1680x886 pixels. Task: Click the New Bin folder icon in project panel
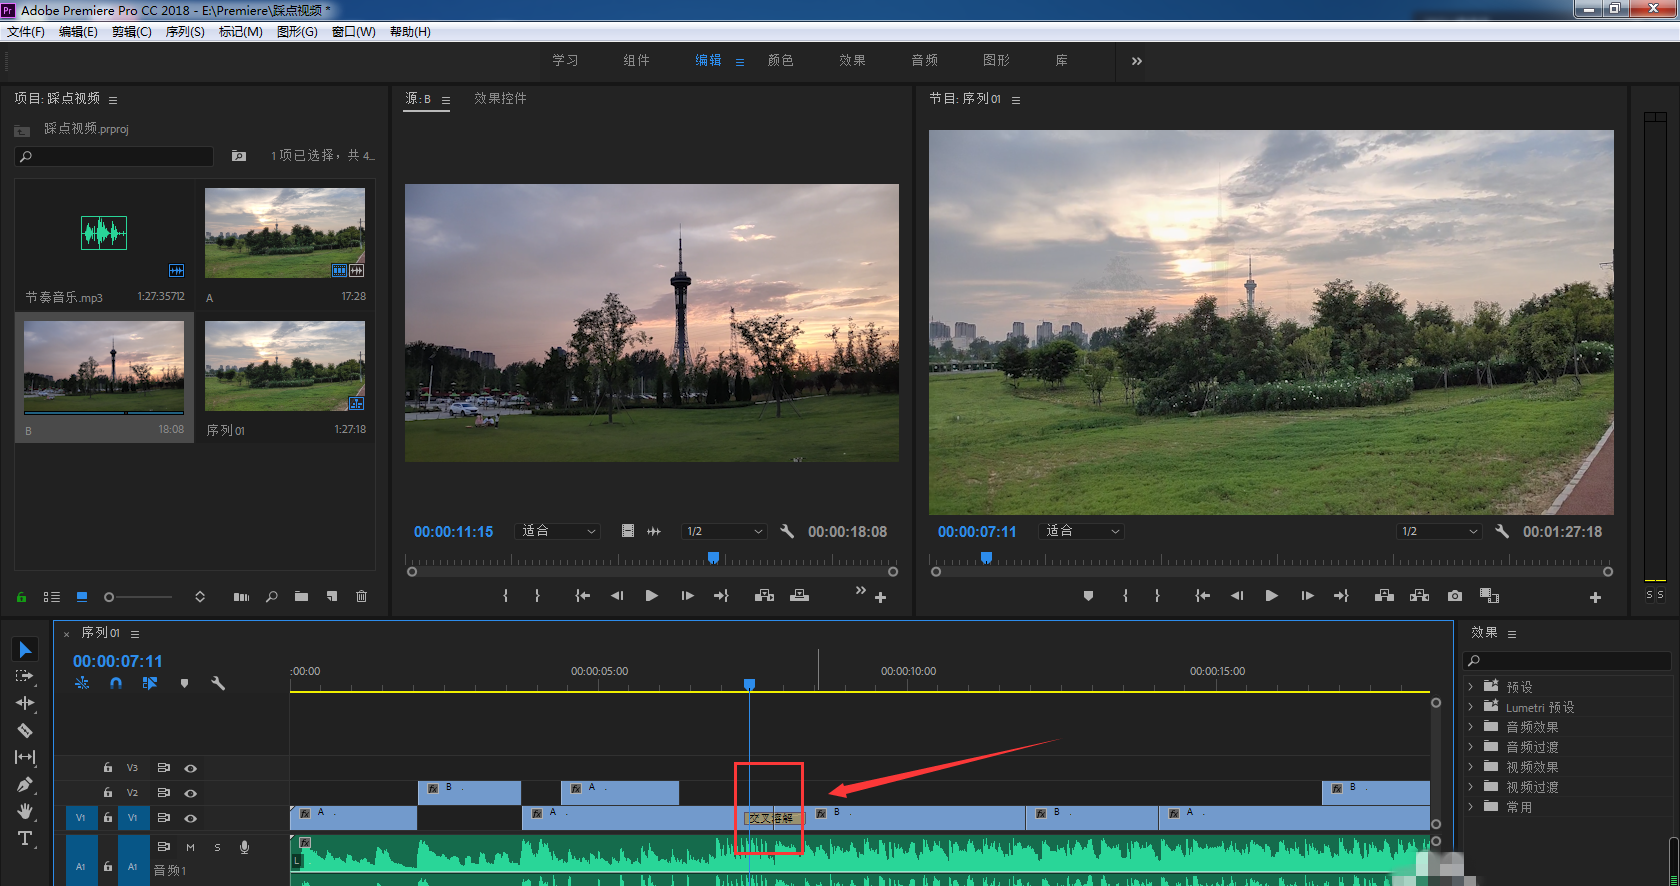pos(301,597)
